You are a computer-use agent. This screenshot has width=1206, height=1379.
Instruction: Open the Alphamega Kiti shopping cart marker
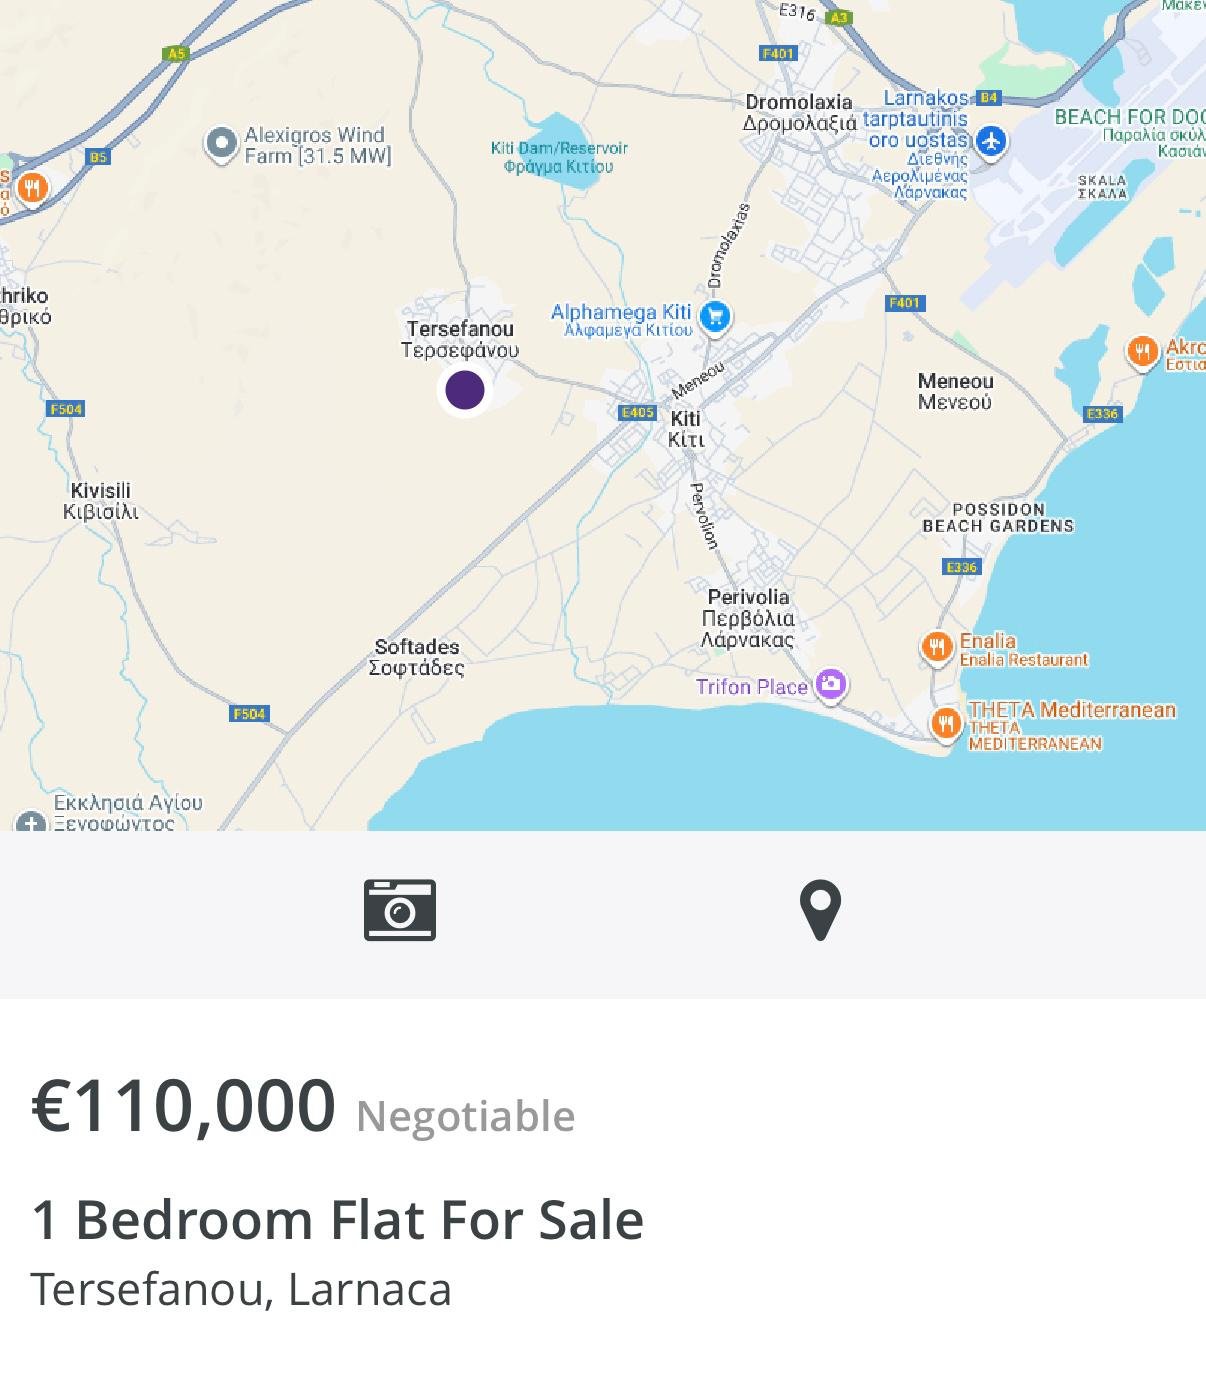click(x=714, y=318)
